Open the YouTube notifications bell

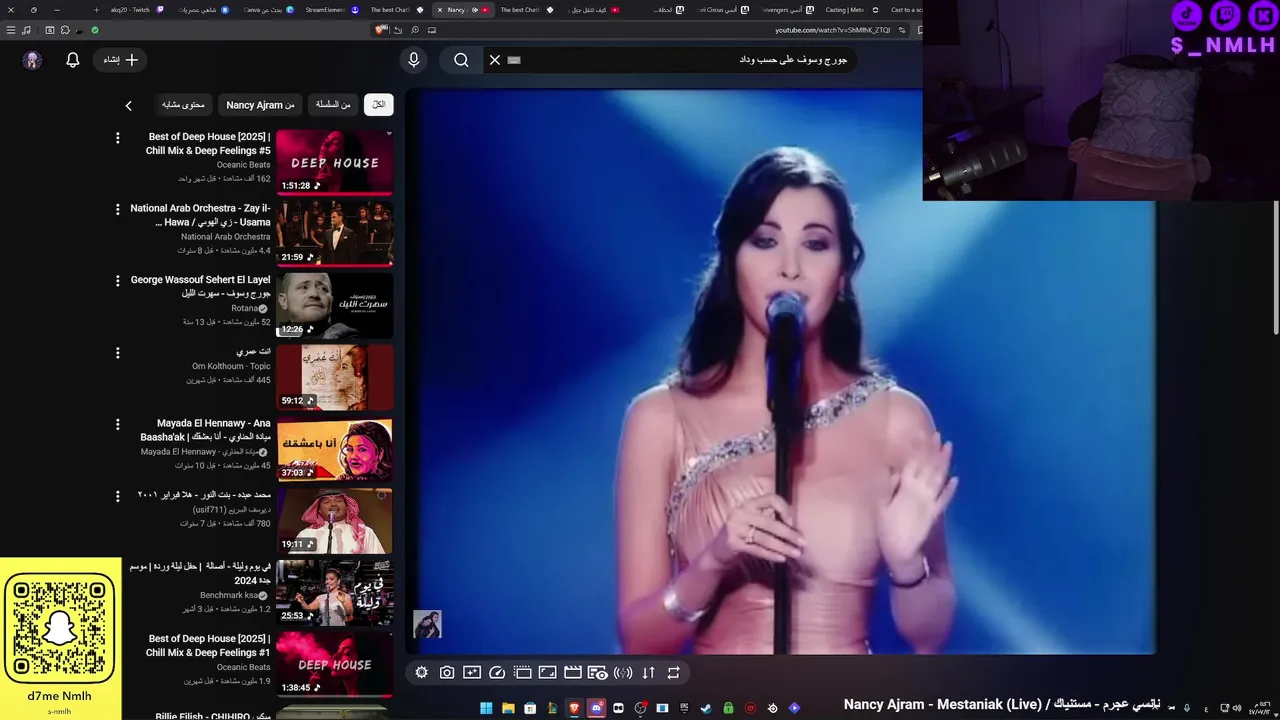(73, 60)
